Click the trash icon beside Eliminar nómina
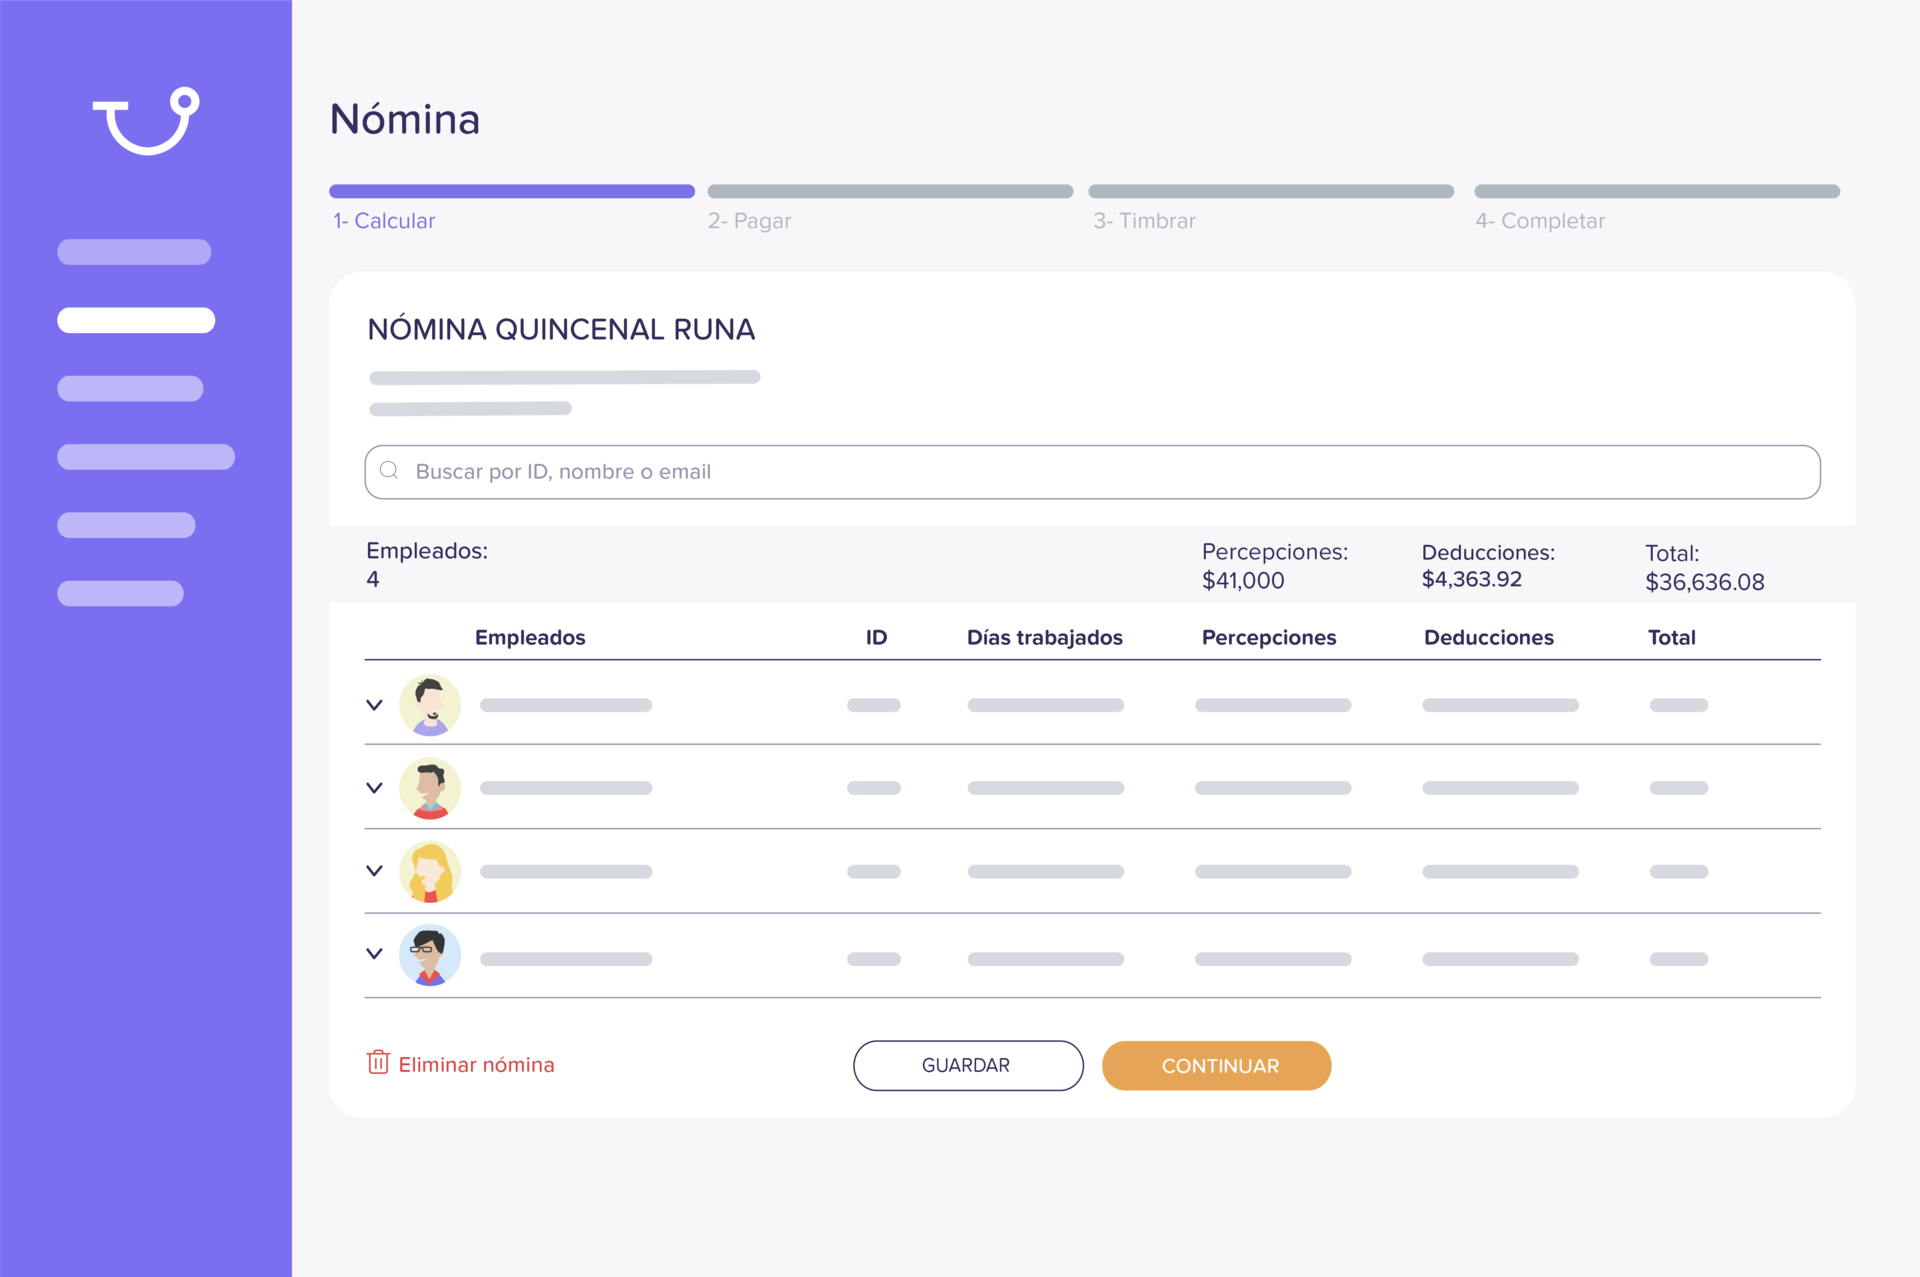 coord(378,1062)
